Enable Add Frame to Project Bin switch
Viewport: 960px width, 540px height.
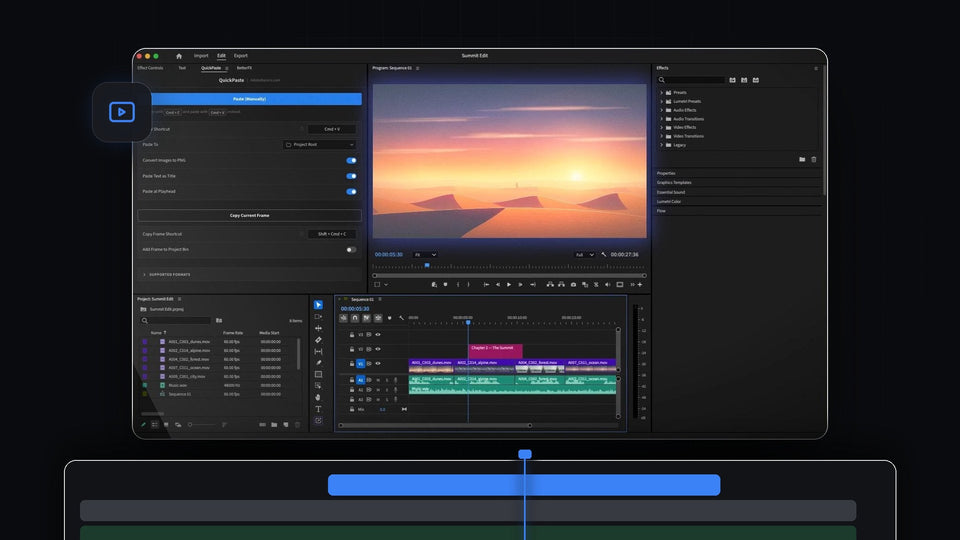tap(351, 250)
